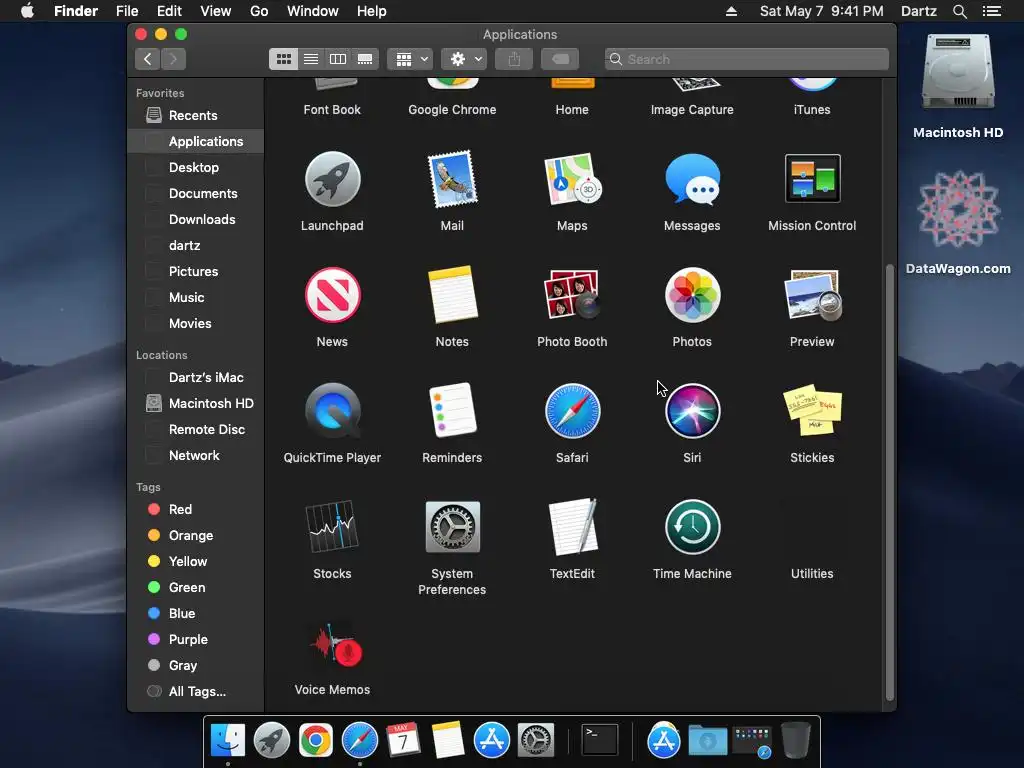Open the TextEdit app icon
Viewport: 1024px width, 768px height.
coord(572,526)
